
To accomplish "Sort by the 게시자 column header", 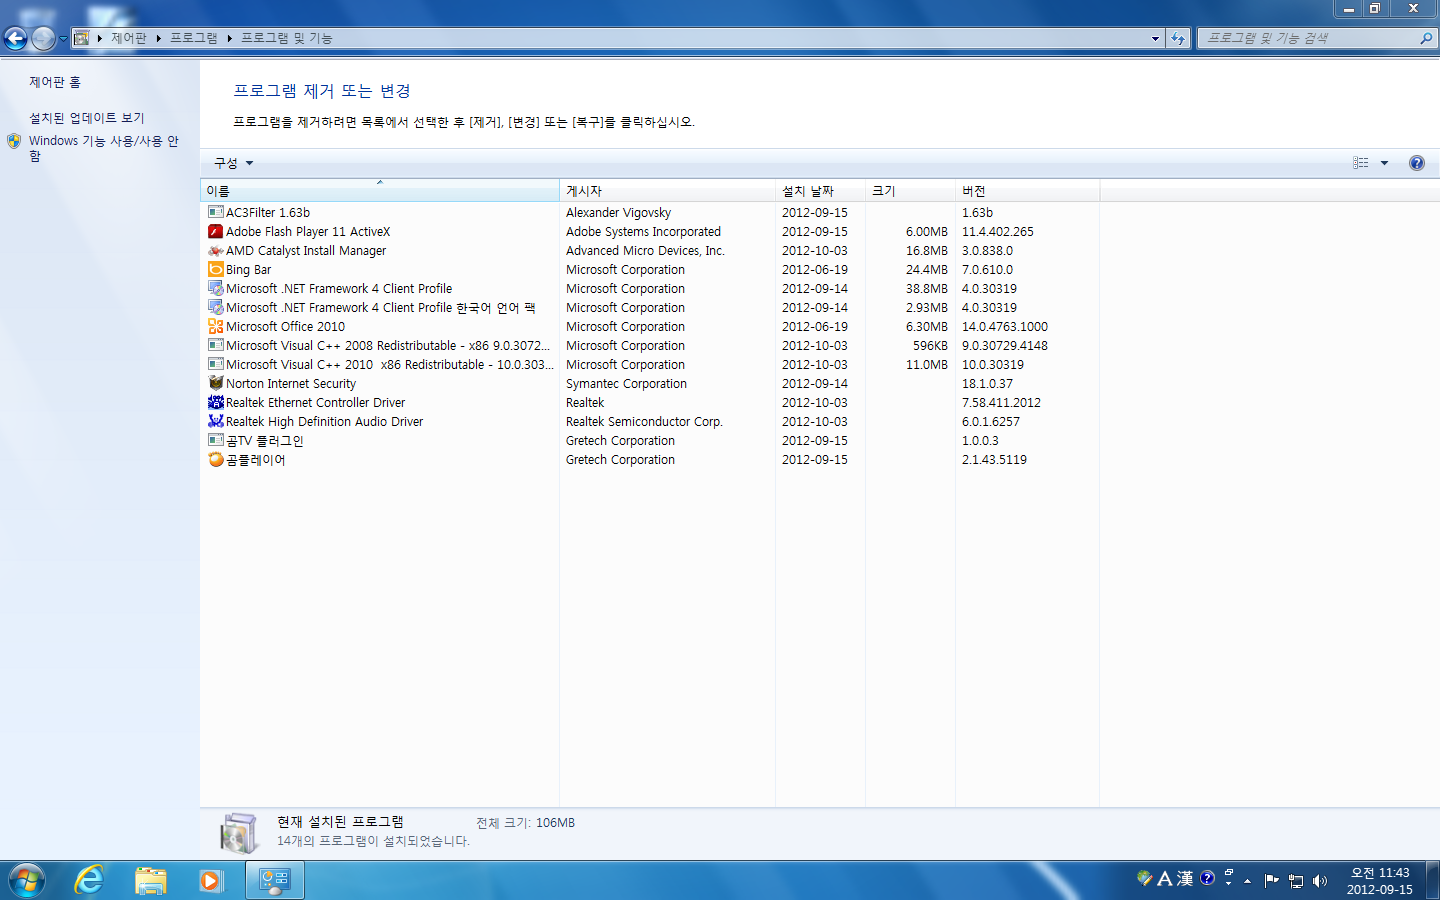I will [x=667, y=190].
